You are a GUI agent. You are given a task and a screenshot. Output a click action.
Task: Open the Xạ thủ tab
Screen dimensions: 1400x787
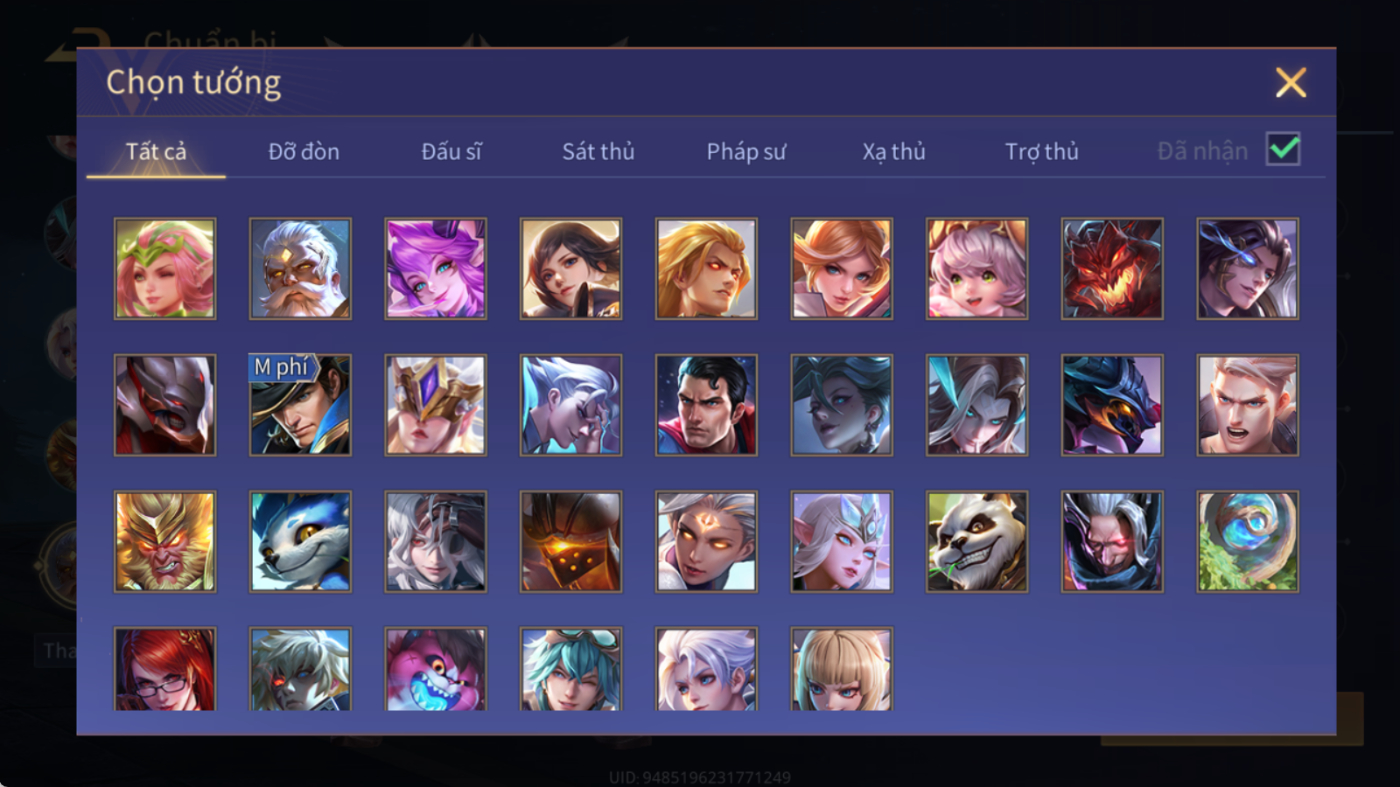pyautogui.click(x=894, y=152)
